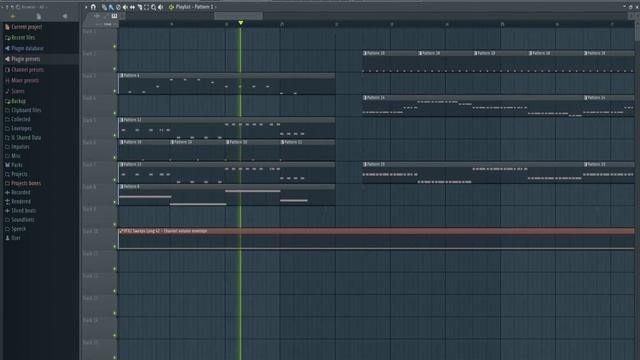The width and height of the screenshot is (640, 360).
Task: Mute Track 1 with its green switch
Action: click(x=114, y=47)
